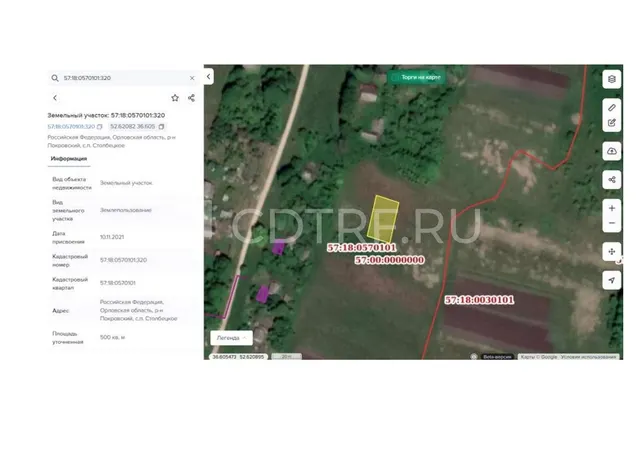Clear the search field with the X
Screen dimensions: 640x452
click(x=192, y=78)
